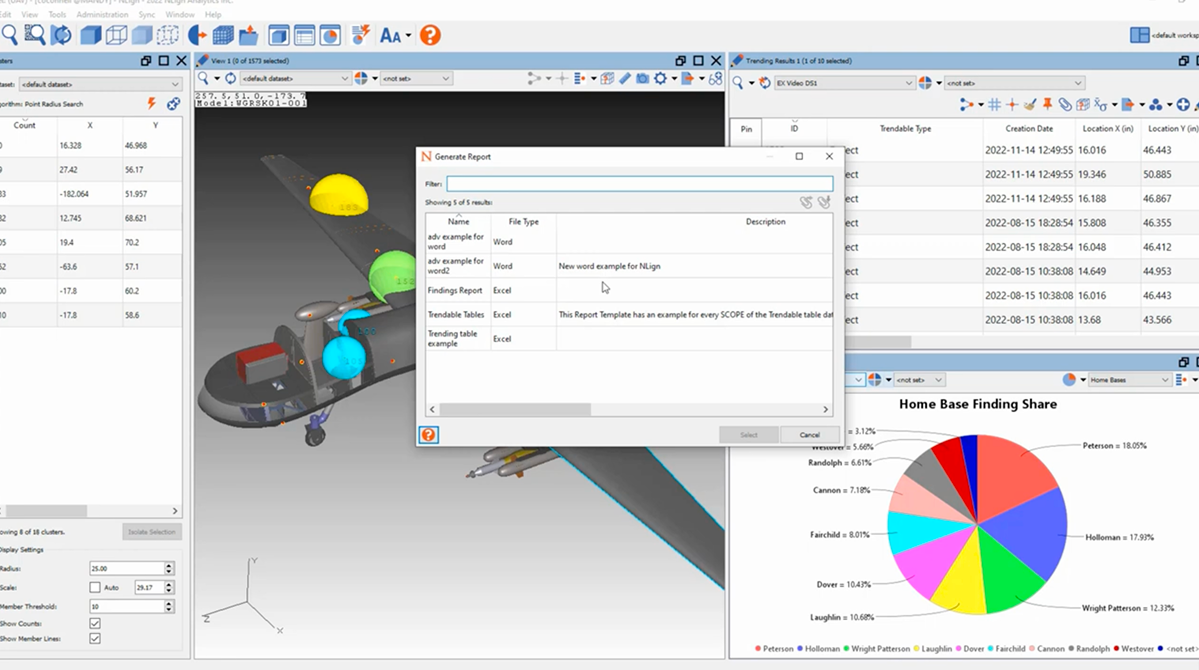Open the Tools menu
The height and width of the screenshot is (670, 1199).
(x=57, y=15)
